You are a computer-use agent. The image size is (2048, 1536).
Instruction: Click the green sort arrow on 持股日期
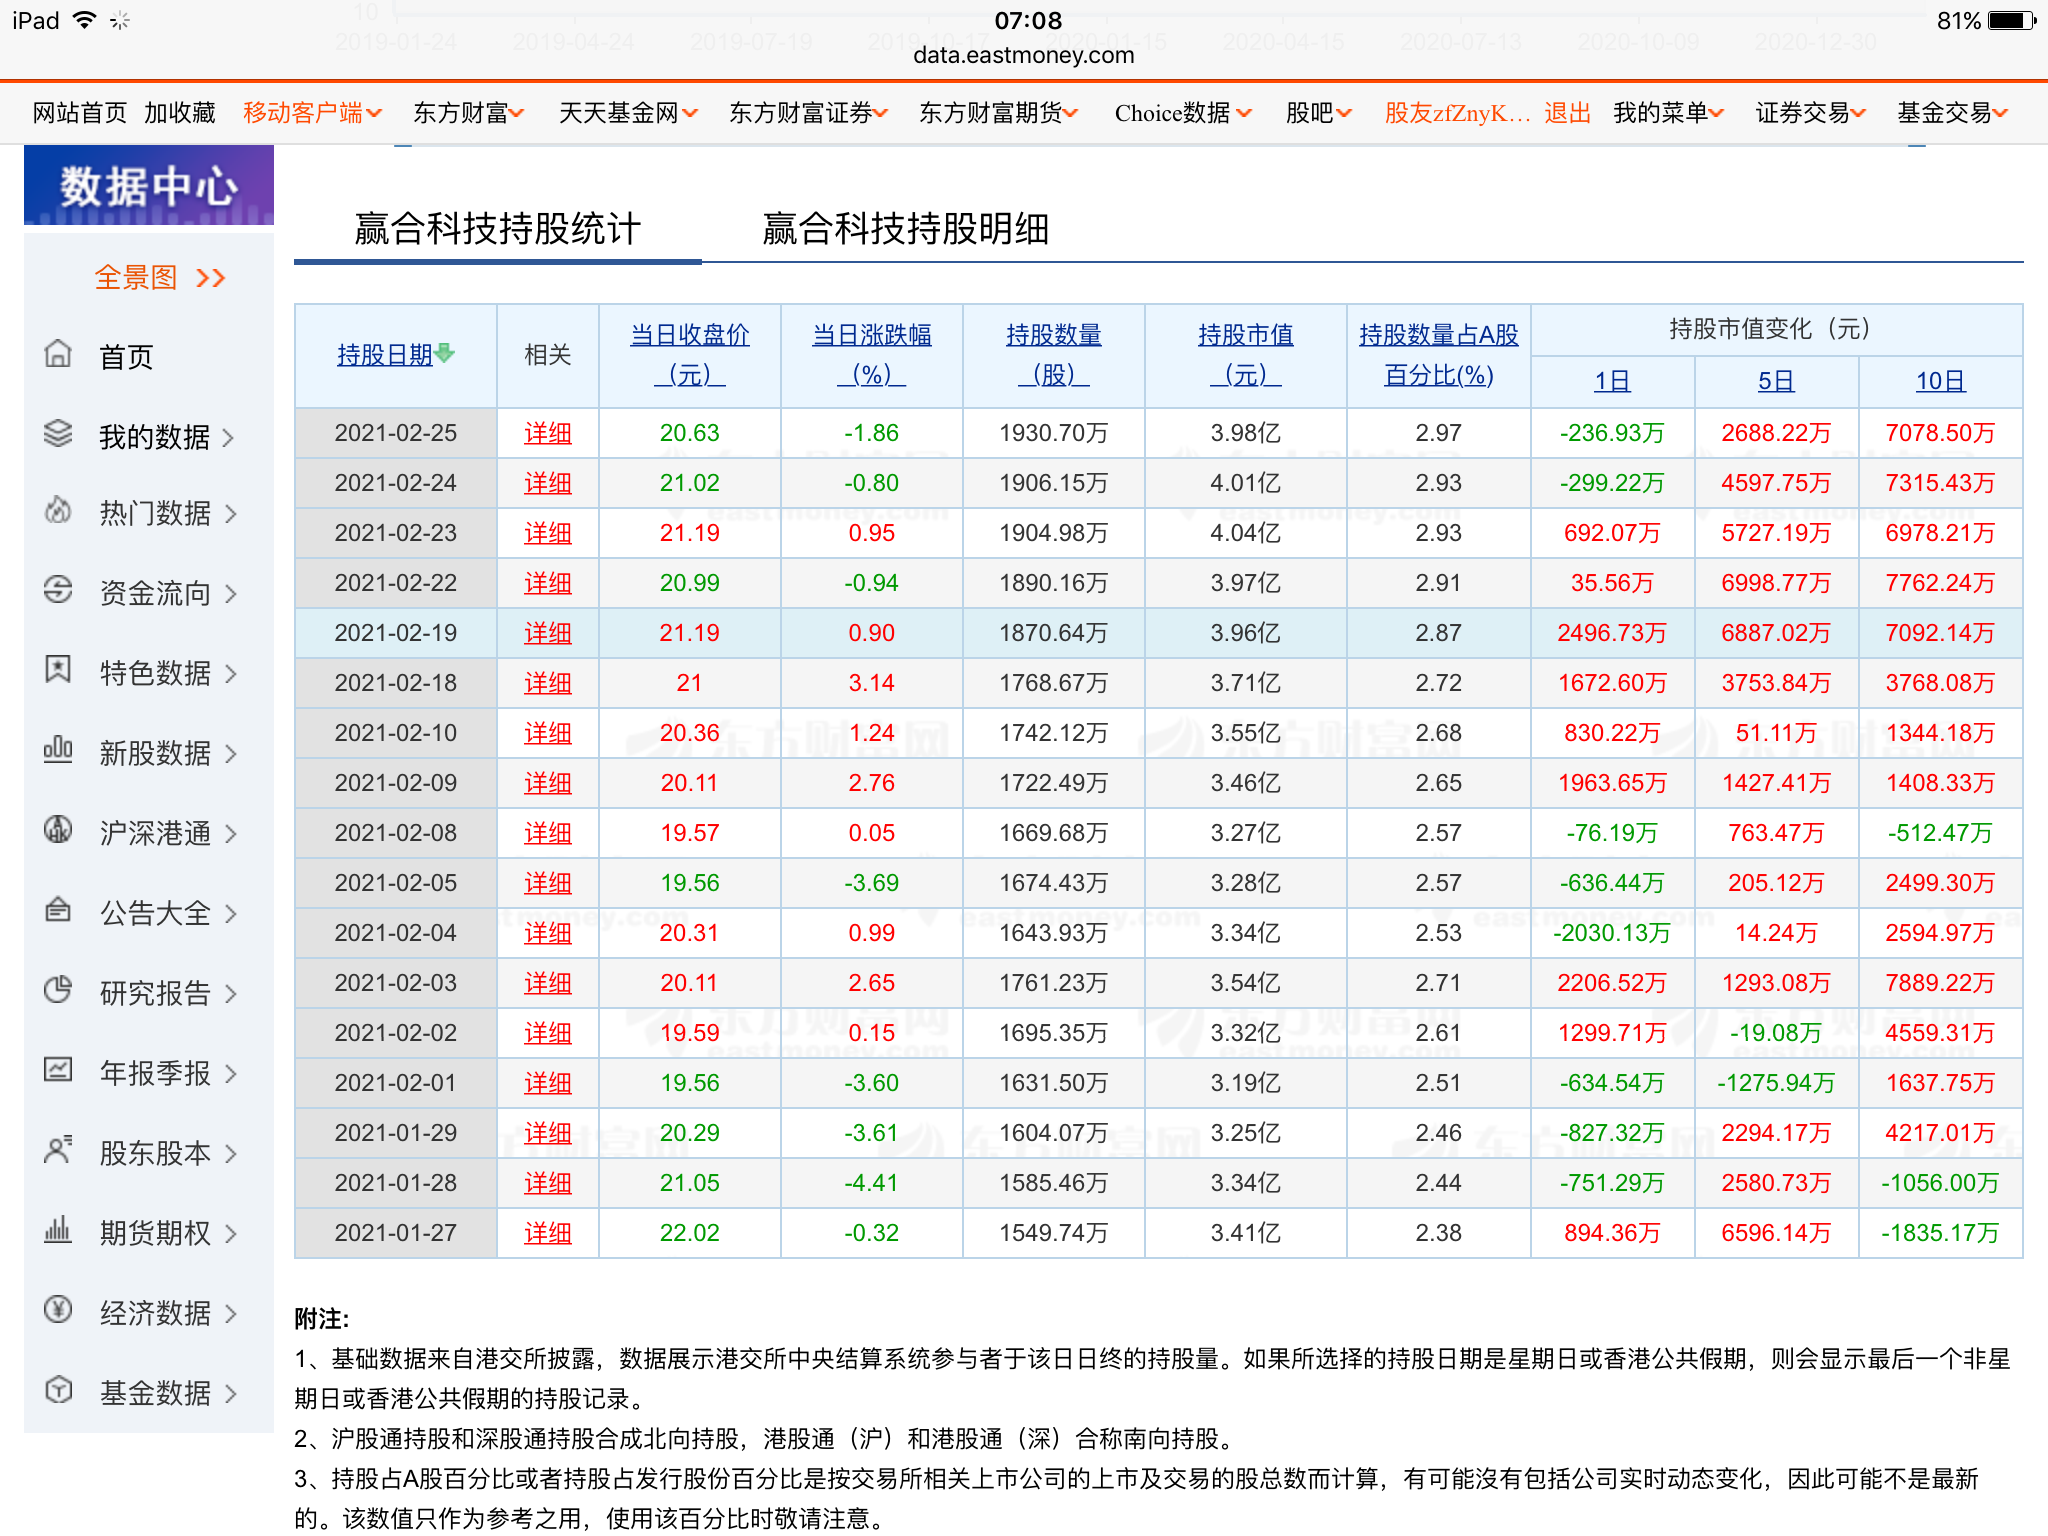pyautogui.click(x=445, y=353)
